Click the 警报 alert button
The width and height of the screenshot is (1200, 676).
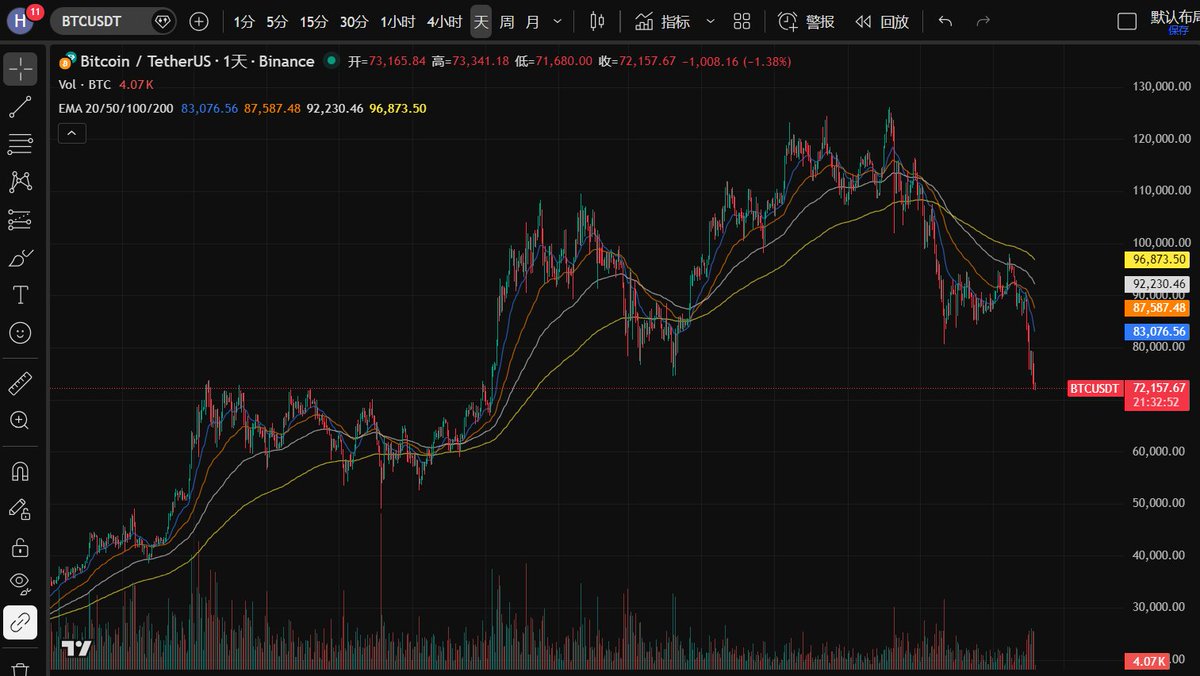[x=807, y=21]
